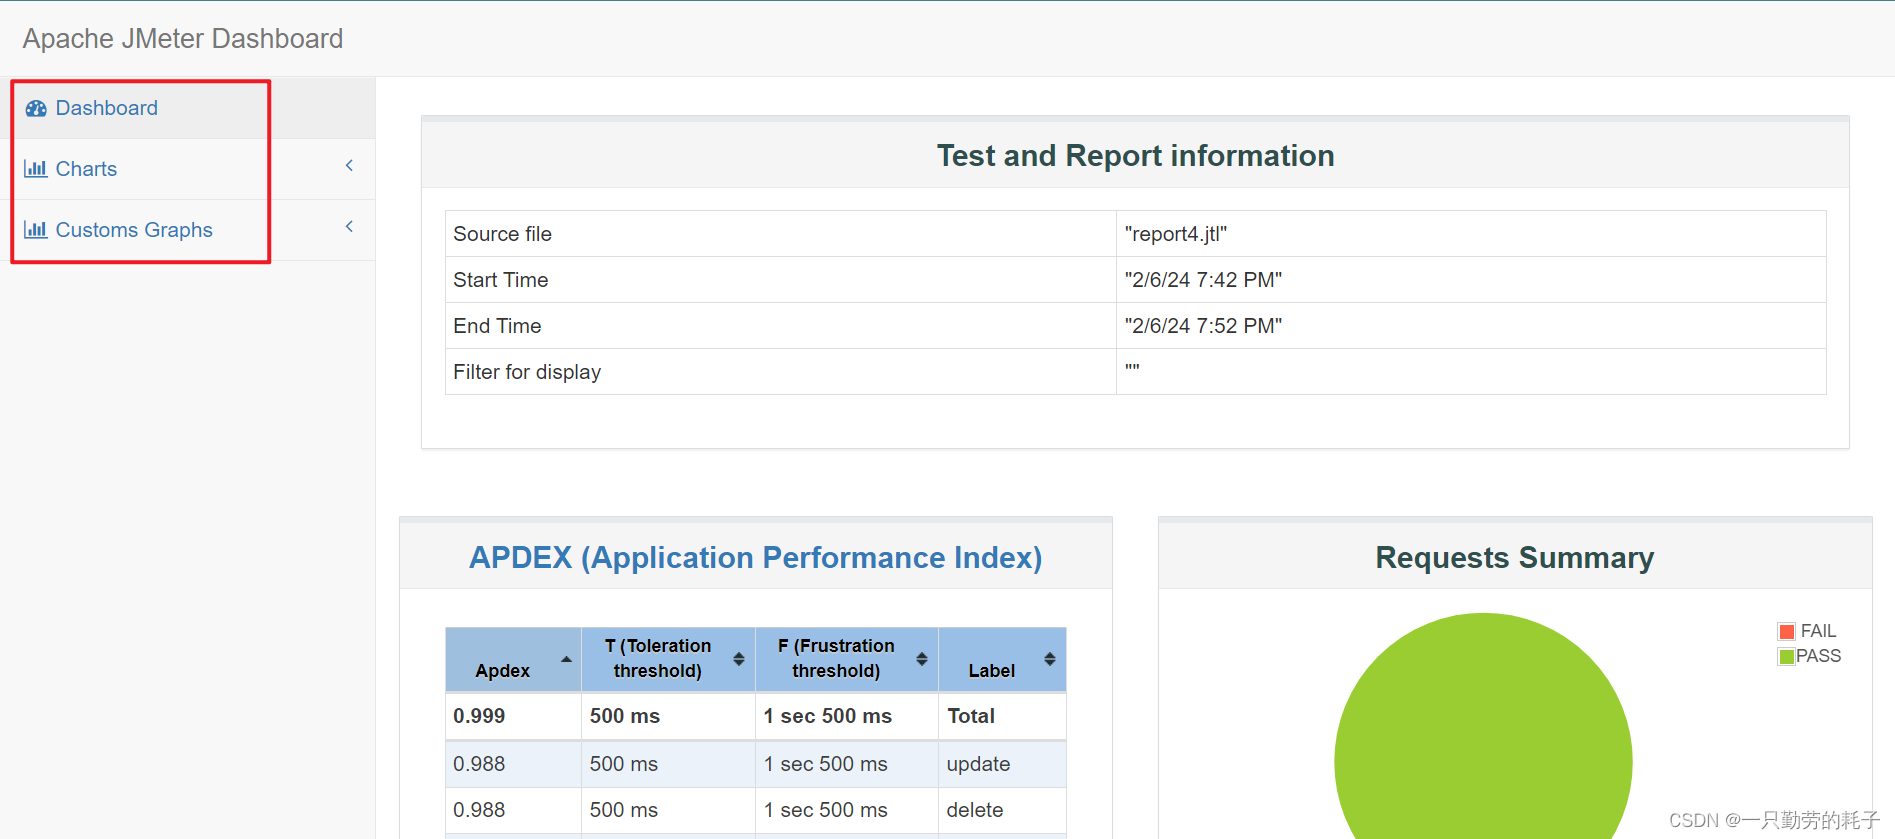Click the Total label cell

point(970,716)
